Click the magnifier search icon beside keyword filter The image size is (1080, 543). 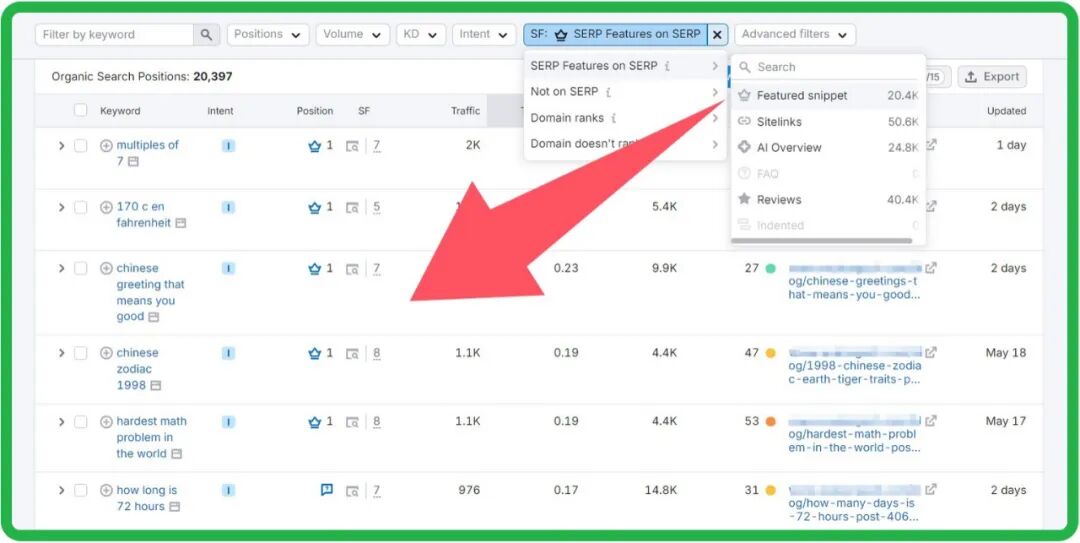tap(206, 35)
